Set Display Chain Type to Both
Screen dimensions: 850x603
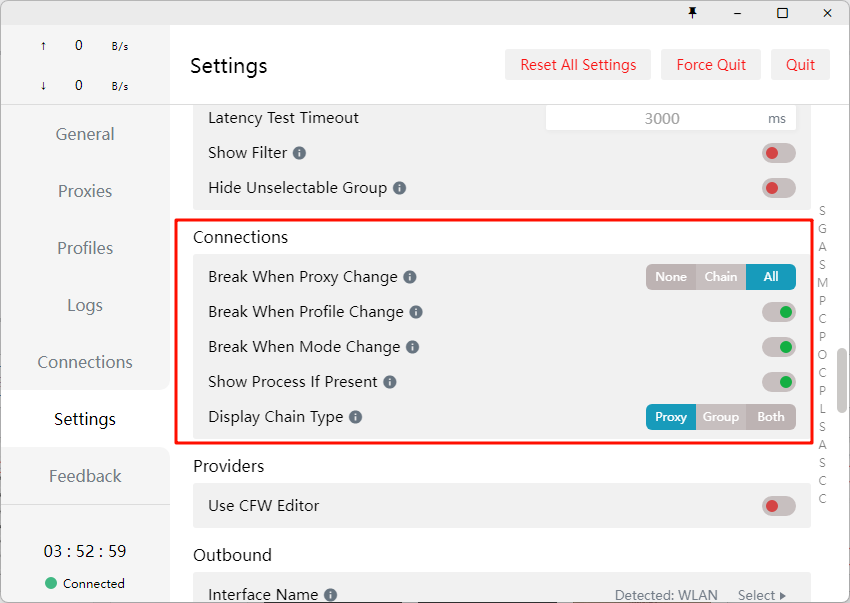click(x=770, y=417)
